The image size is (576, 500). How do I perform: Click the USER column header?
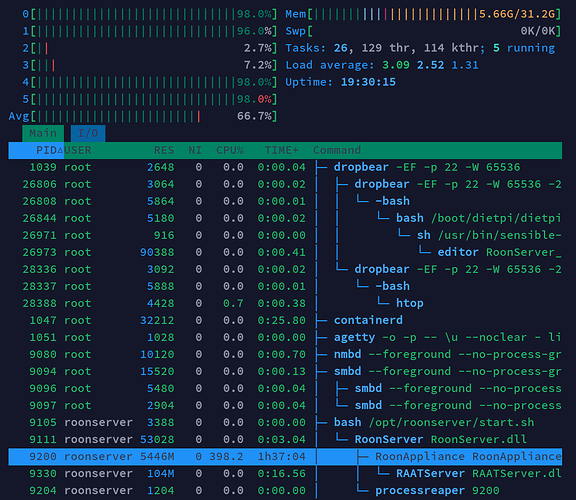pos(78,150)
